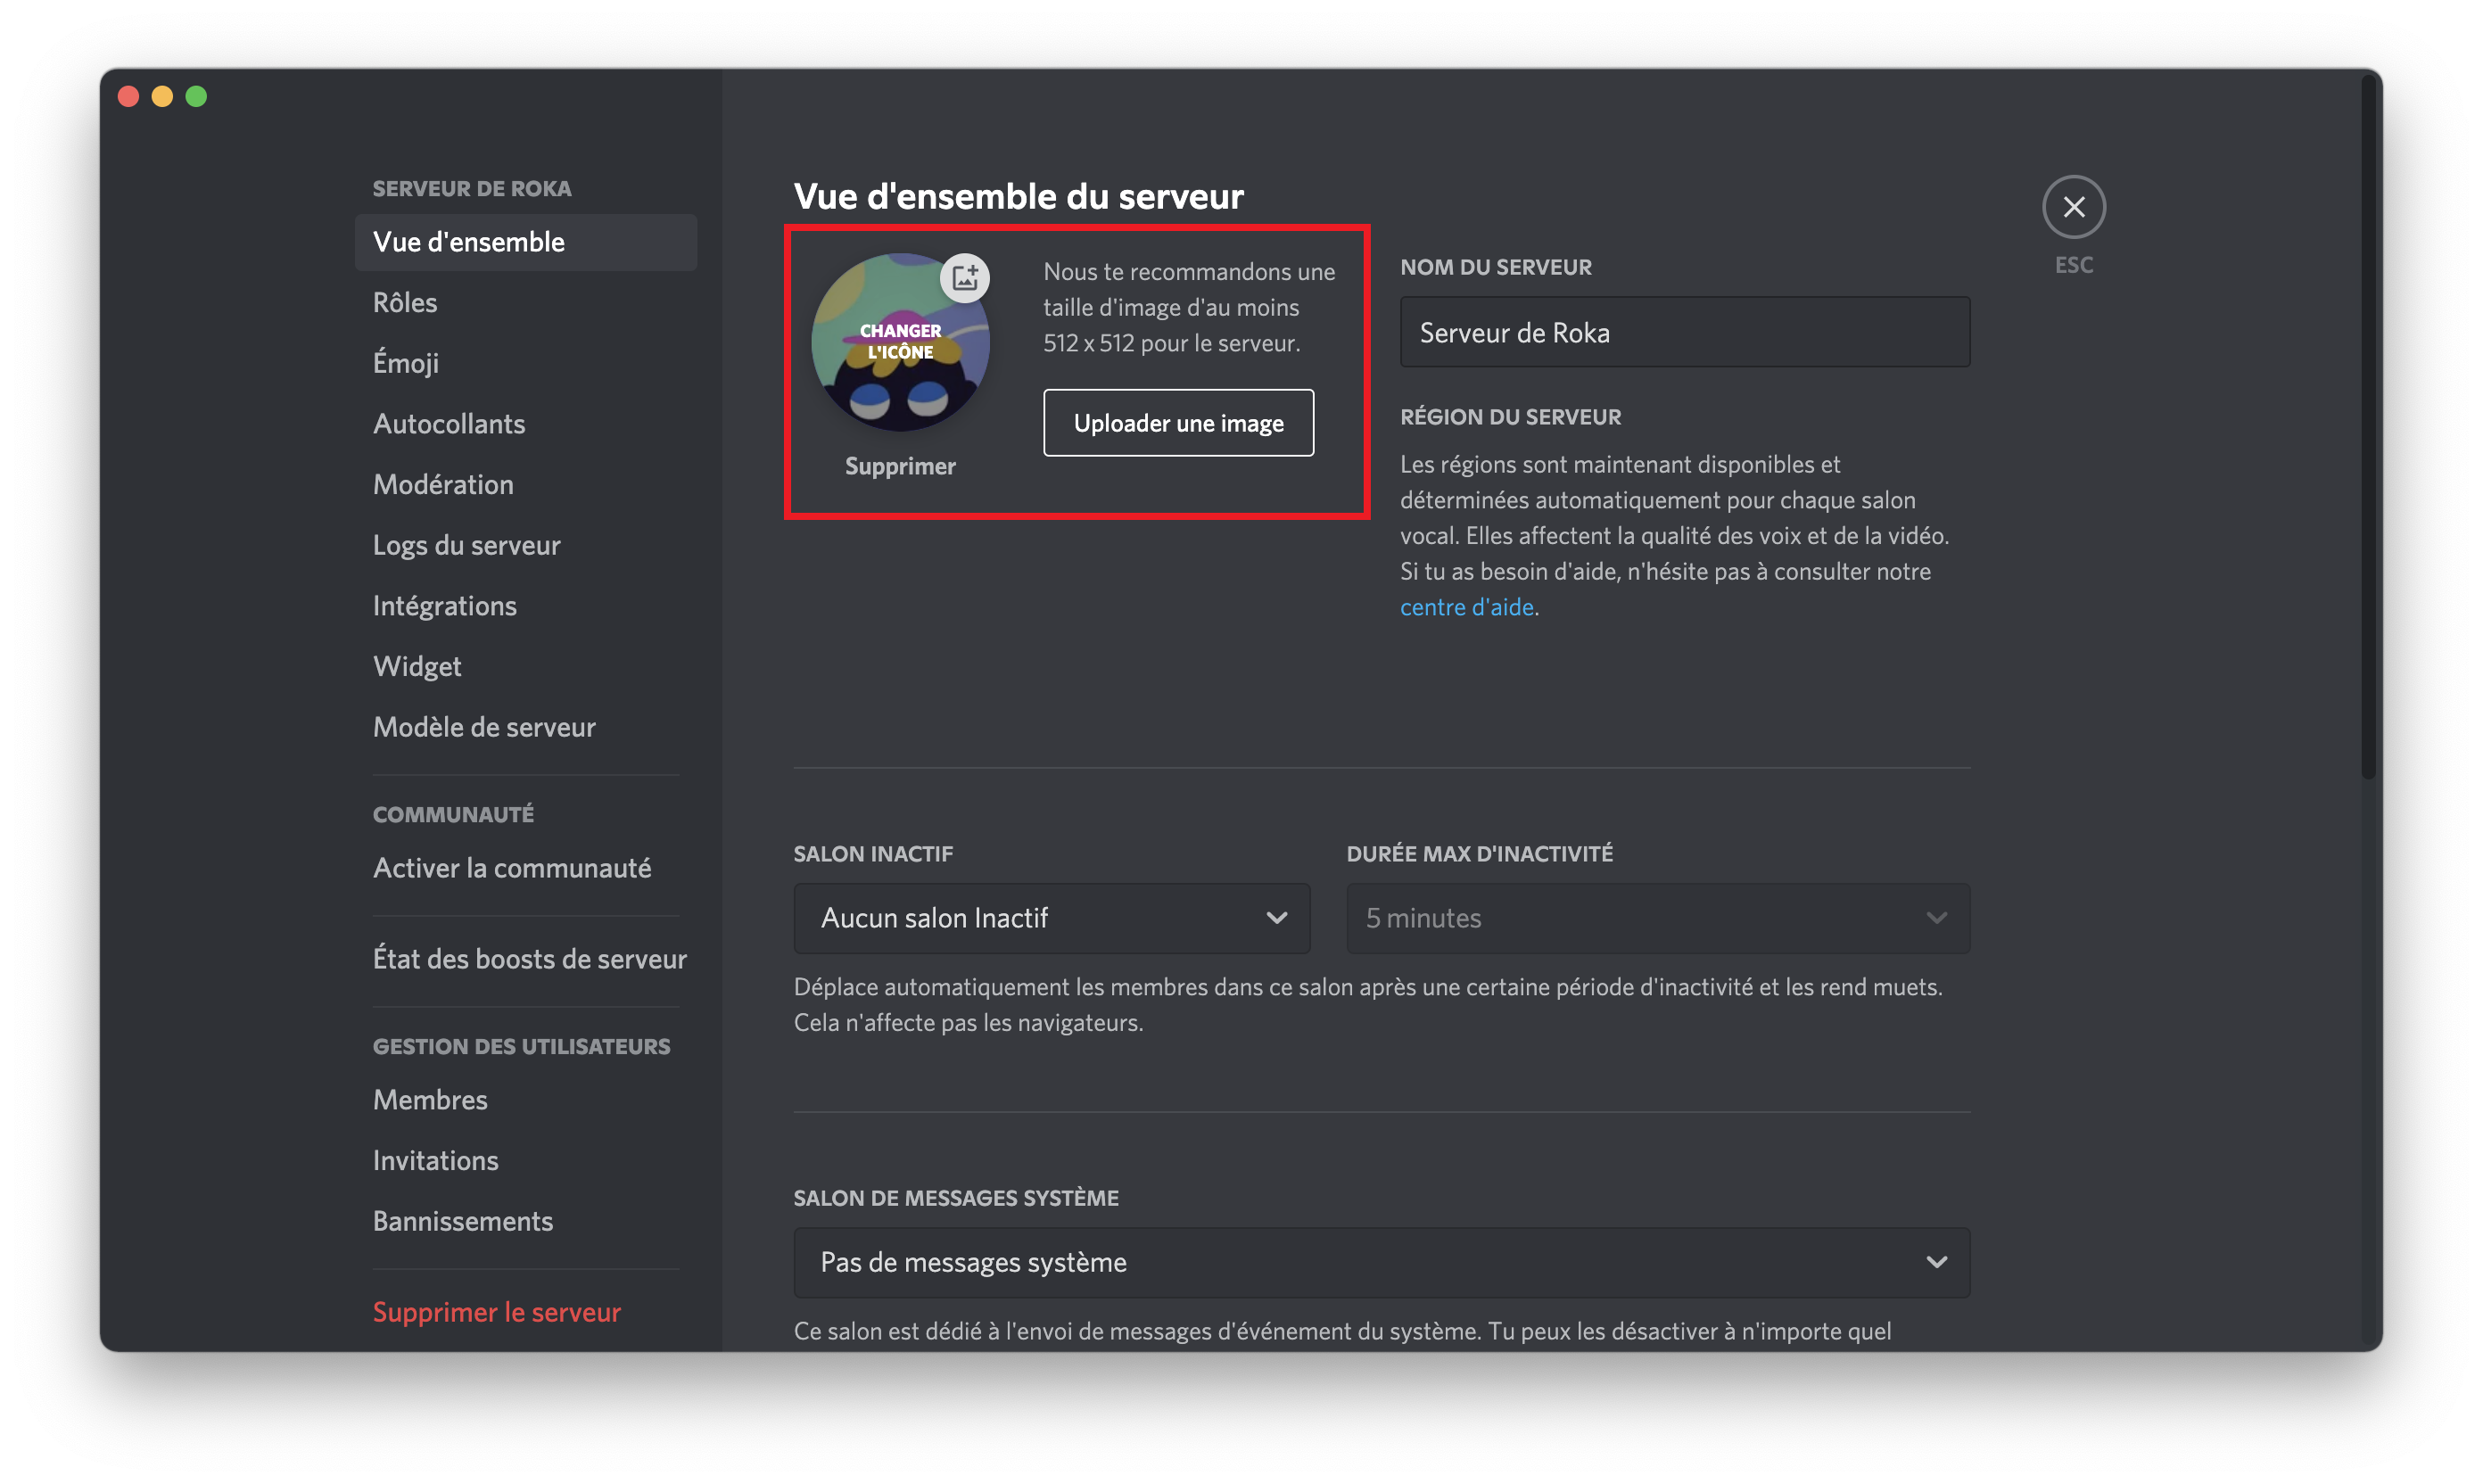The image size is (2483, 1484).
Task: Click the Supprimer icon image link
Action: 901,466
